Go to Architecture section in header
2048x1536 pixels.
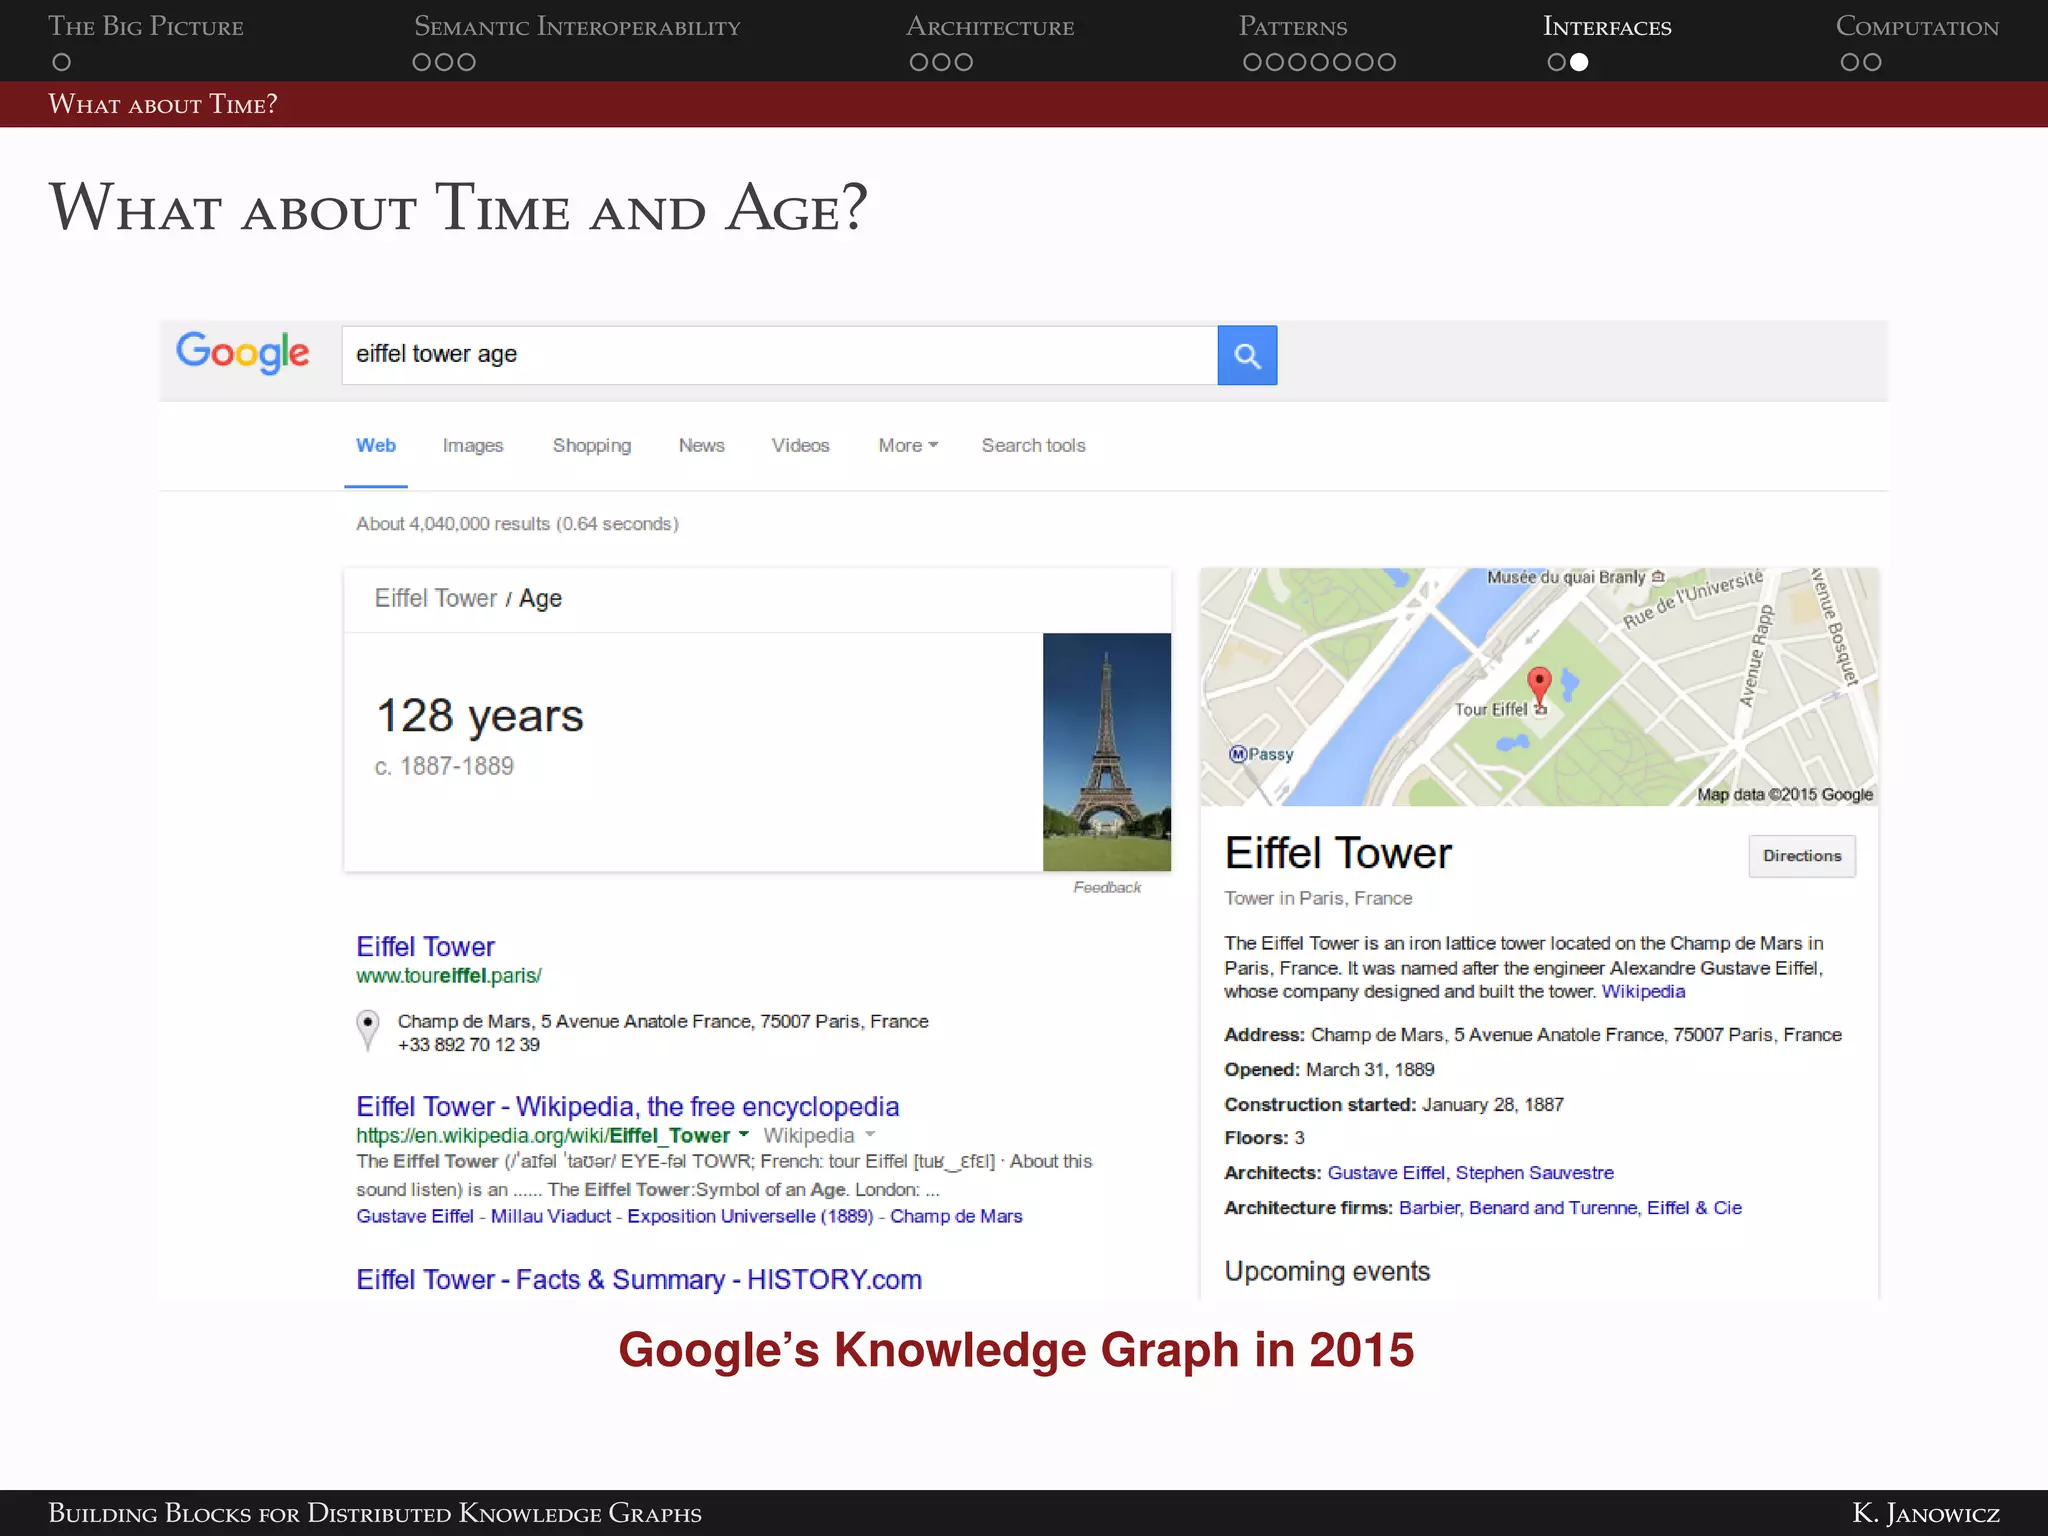[x=990, y=27]
